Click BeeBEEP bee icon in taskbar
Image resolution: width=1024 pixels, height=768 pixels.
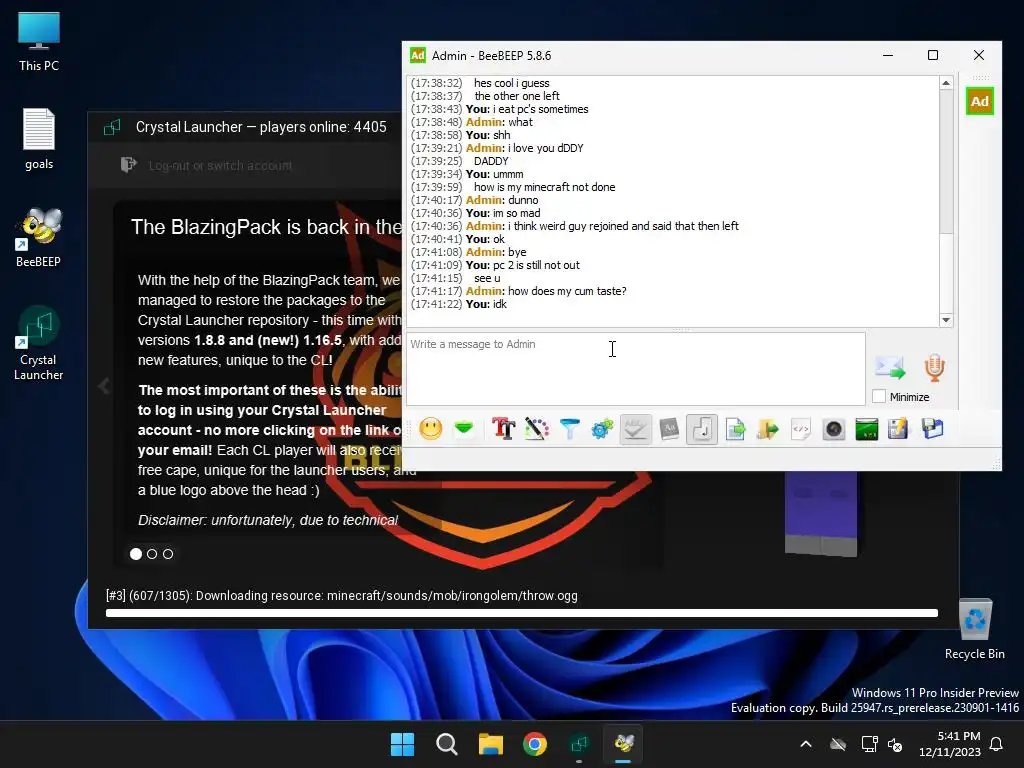623,744
